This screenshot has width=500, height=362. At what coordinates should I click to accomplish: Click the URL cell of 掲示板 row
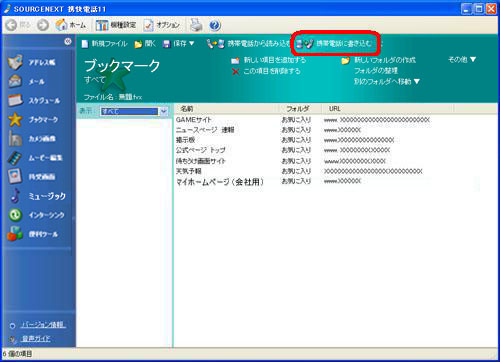click(359, 140)
